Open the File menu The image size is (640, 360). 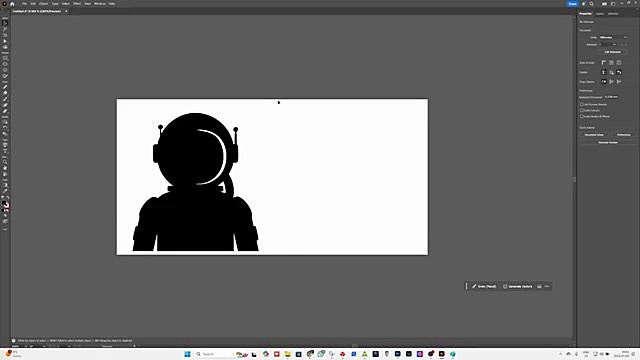[24, 4]
